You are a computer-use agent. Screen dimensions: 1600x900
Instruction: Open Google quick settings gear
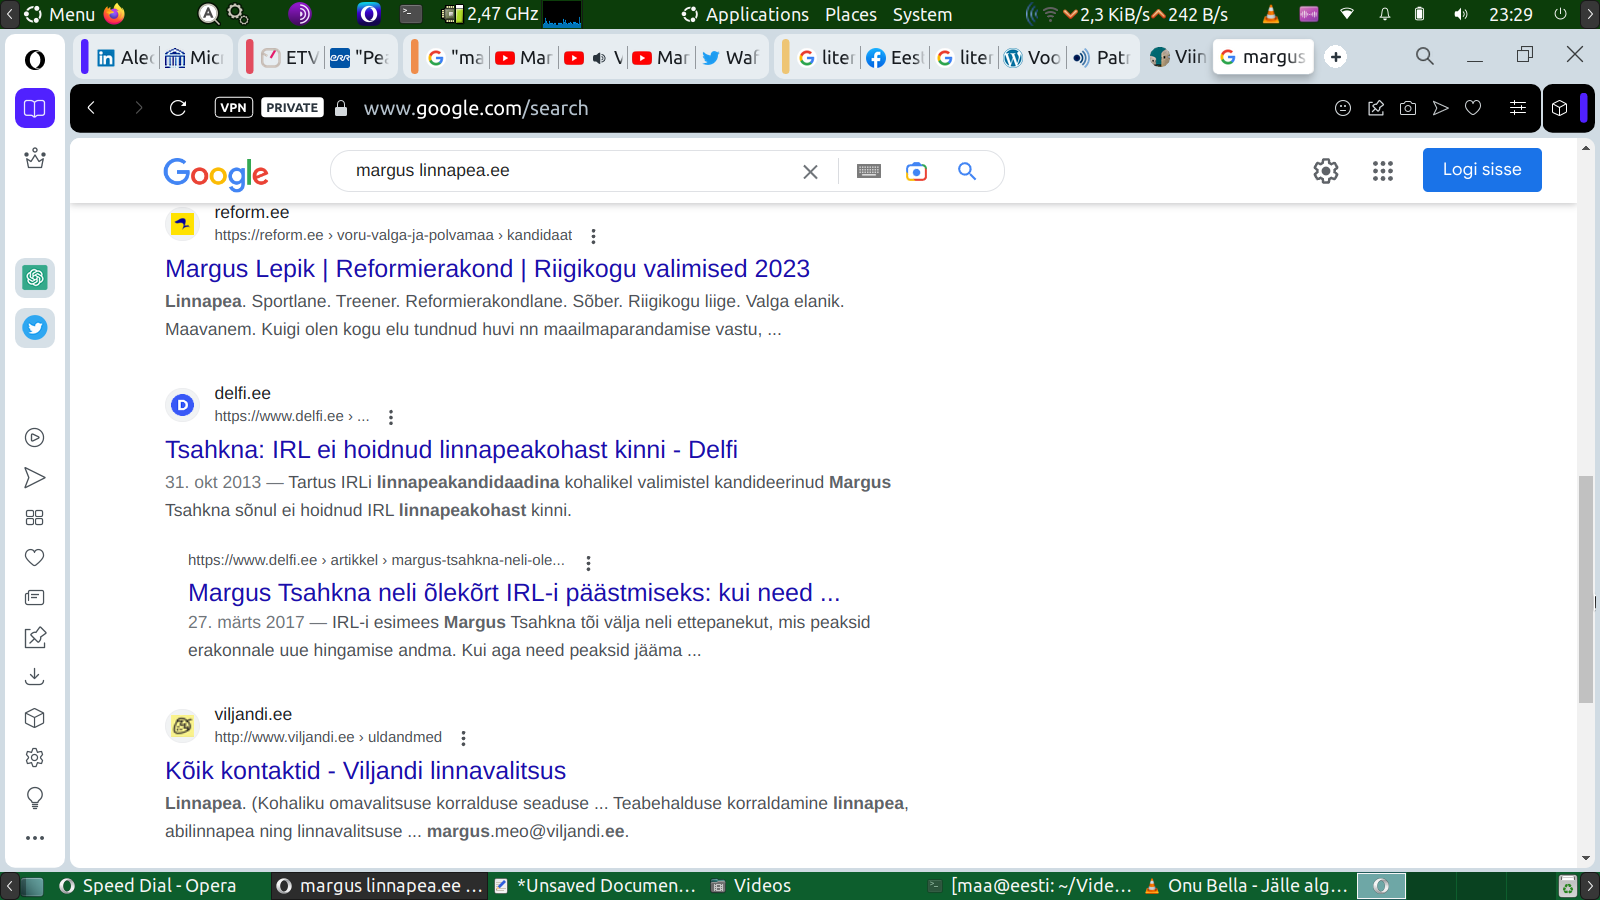[x=1326, y=171]
